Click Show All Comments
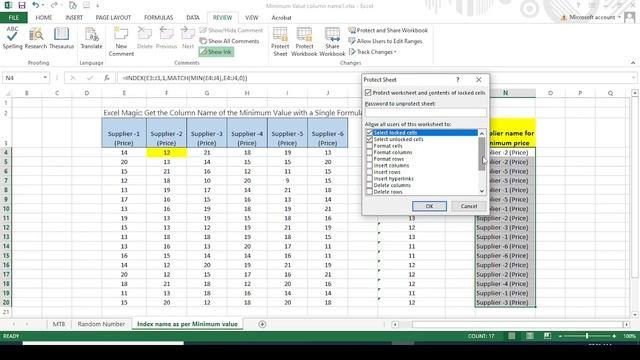 pyautogui.click(x=229, y=41)
